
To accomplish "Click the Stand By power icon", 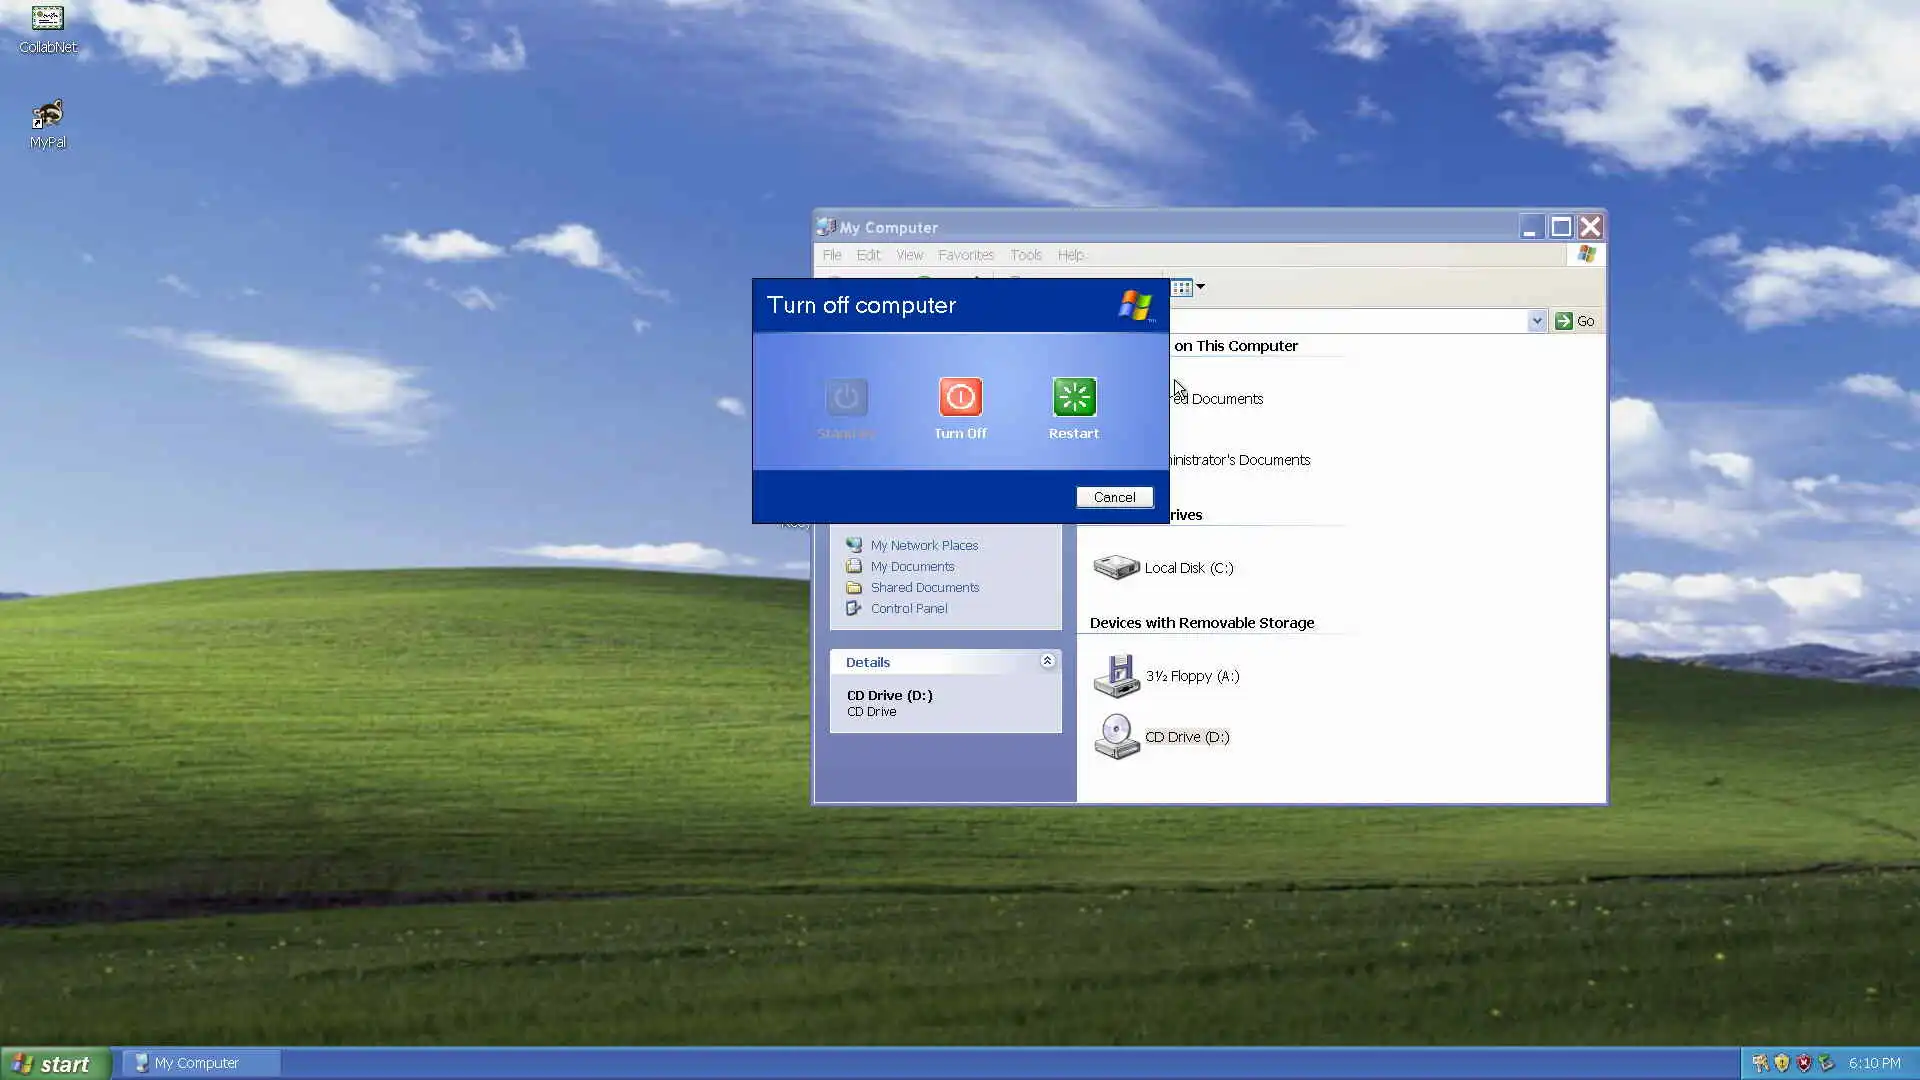I will [x=846, y=397].
